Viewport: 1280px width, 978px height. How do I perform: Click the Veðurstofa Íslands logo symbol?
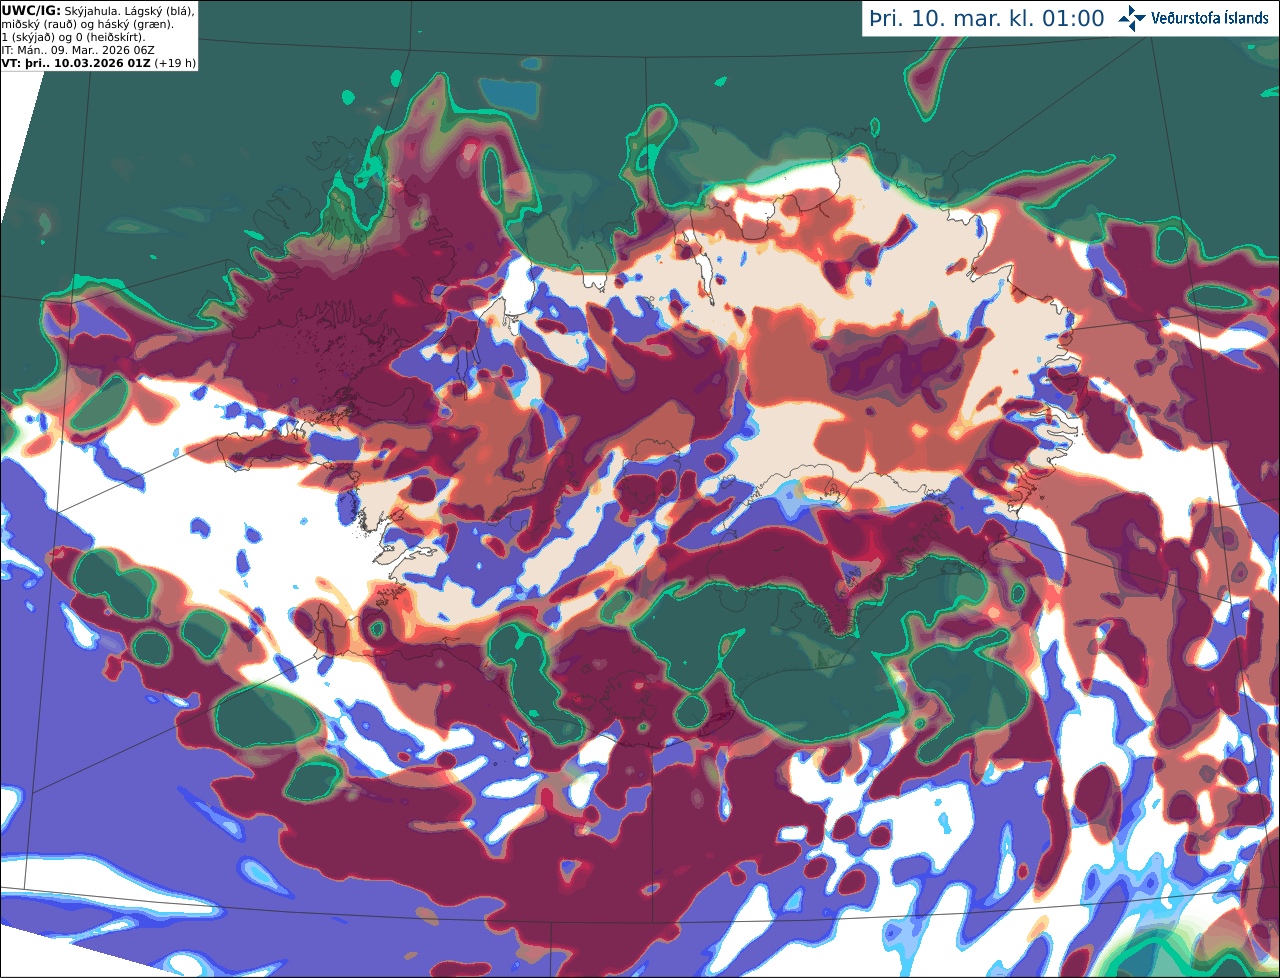pyautogui.click(x=1132, y=18)
